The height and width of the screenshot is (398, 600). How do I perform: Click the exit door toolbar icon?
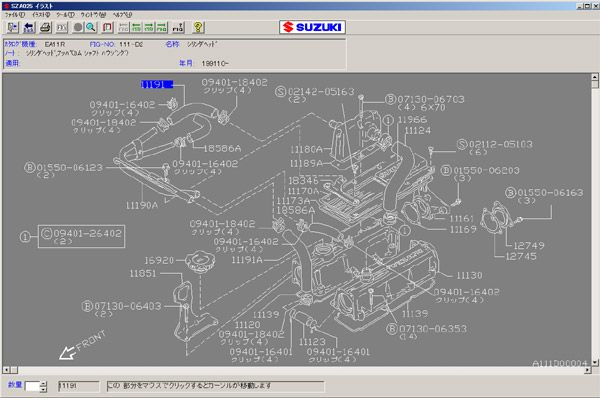tap(12, 27)
